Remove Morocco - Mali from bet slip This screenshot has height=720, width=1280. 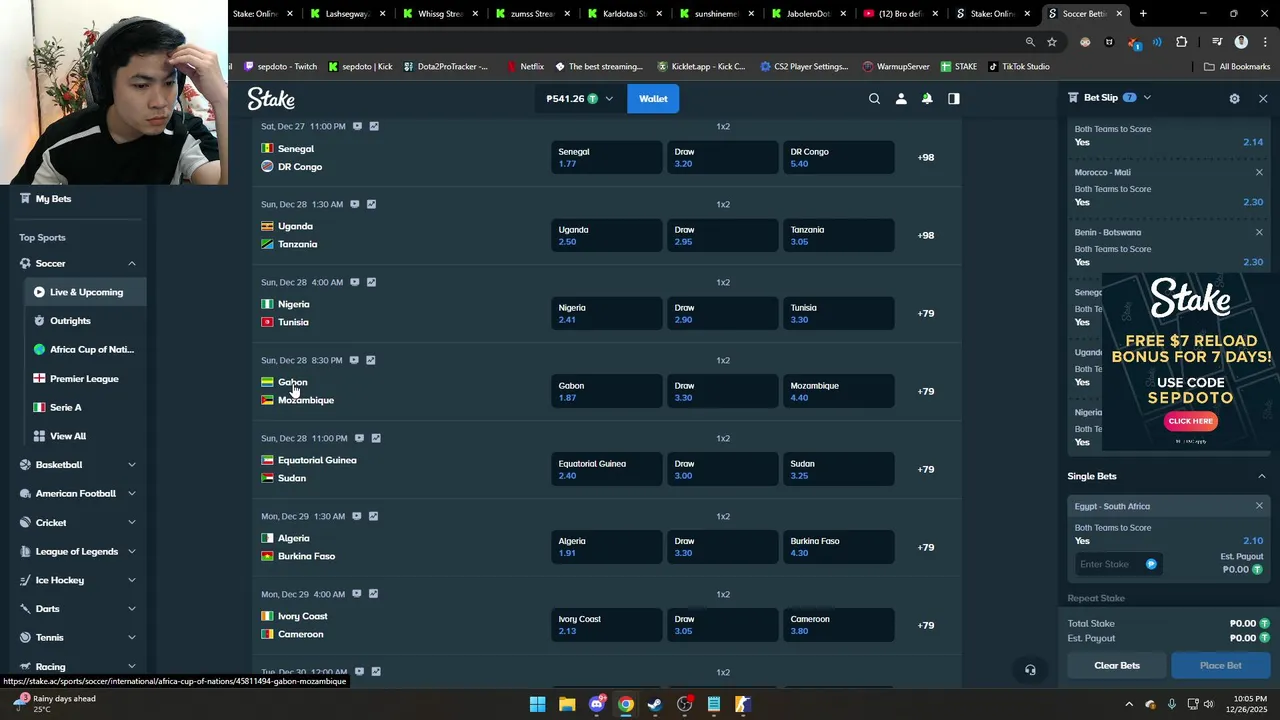point(1259,172)
